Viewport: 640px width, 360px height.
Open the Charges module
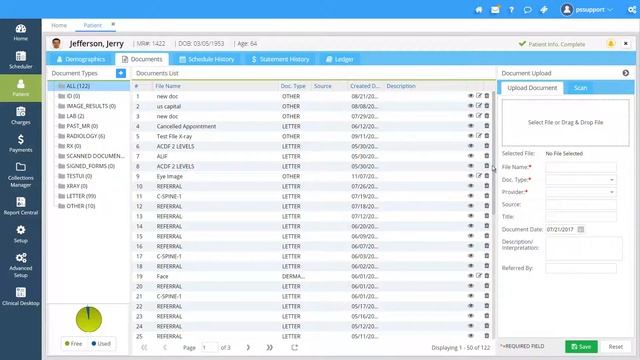click(20, 116)
